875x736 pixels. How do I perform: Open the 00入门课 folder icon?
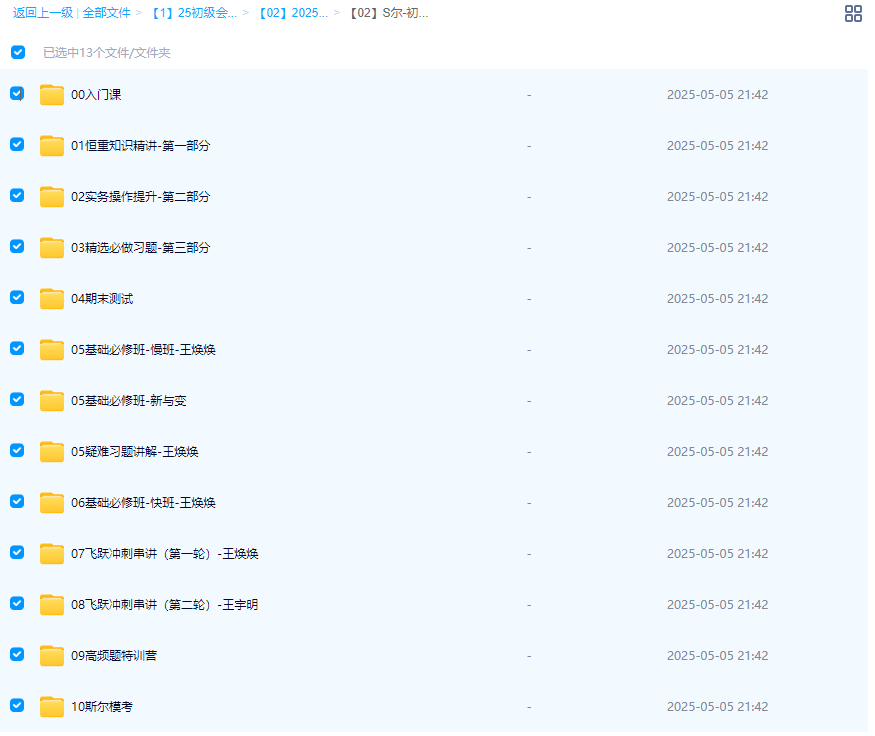[51, 94]
